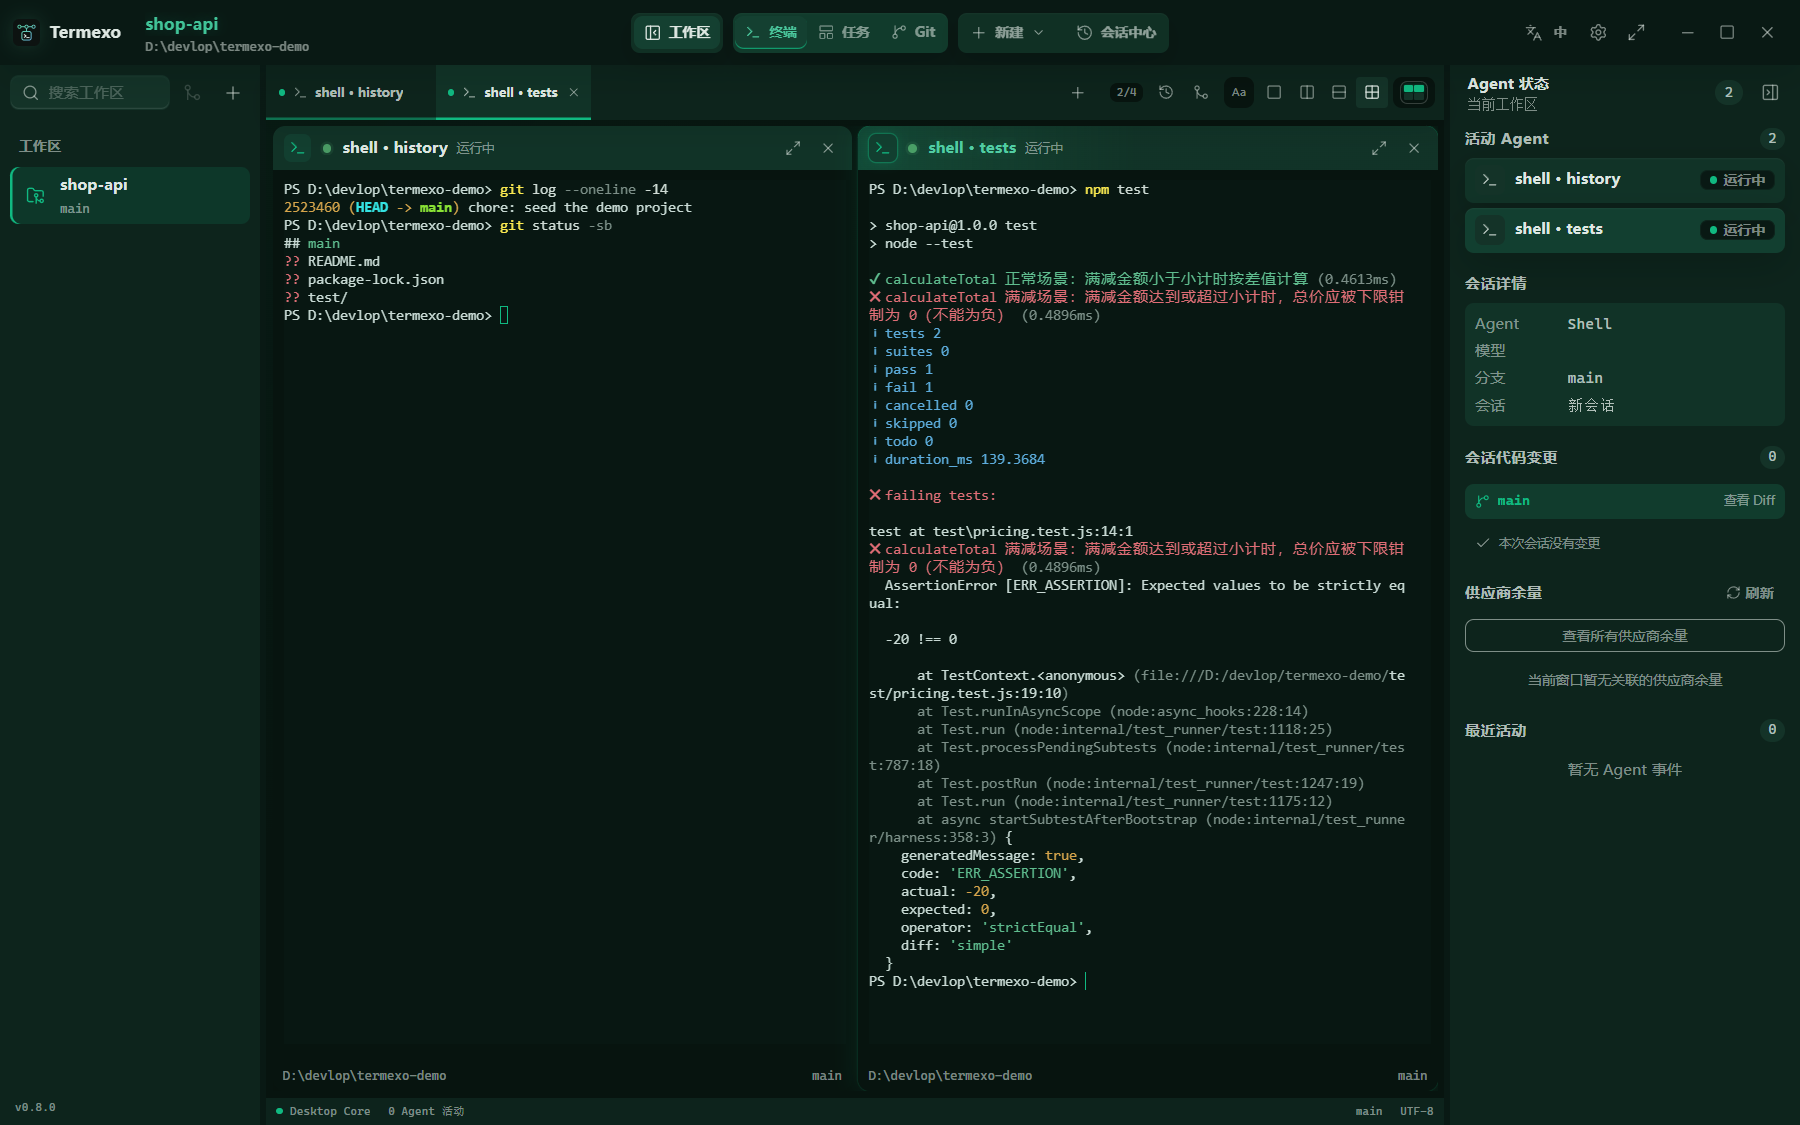Click the 中 language indicator
This screenshot has height=1125, width=1800.
(x=1560, y=32)
